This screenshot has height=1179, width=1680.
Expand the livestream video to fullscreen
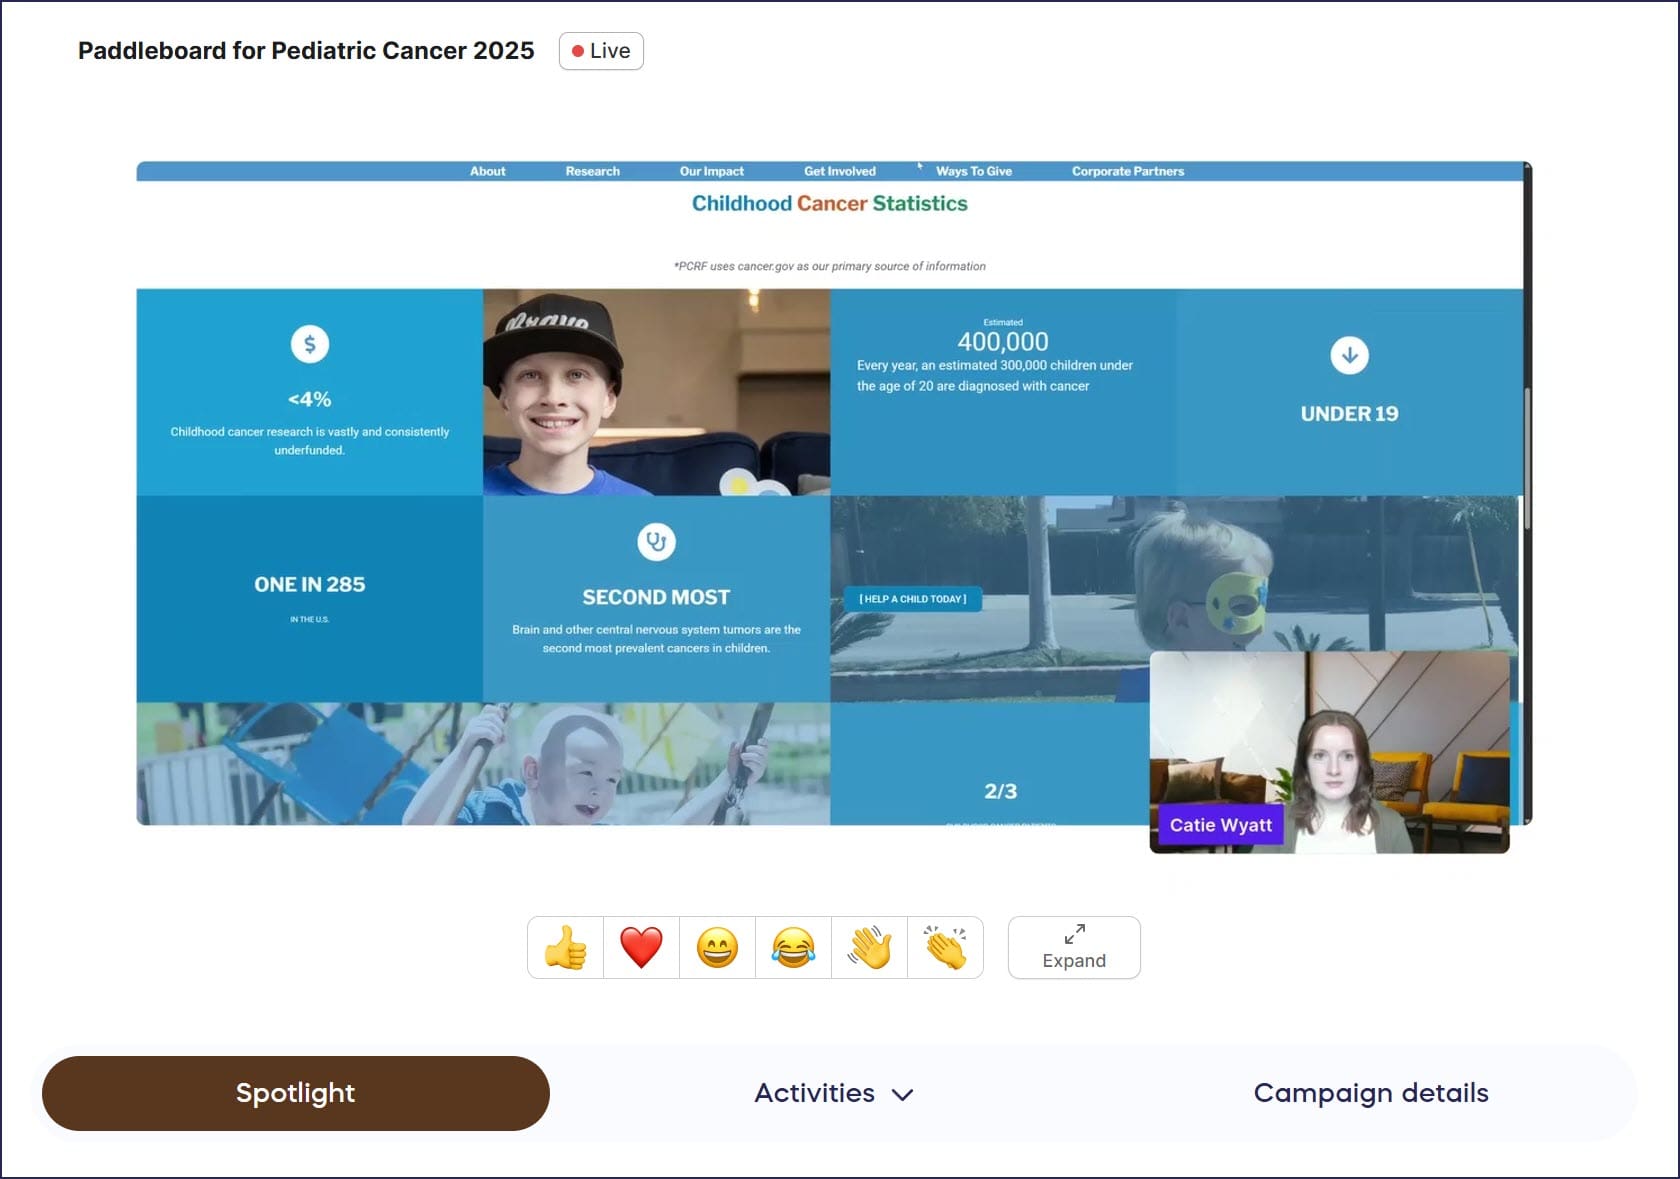coord(1074,948)
